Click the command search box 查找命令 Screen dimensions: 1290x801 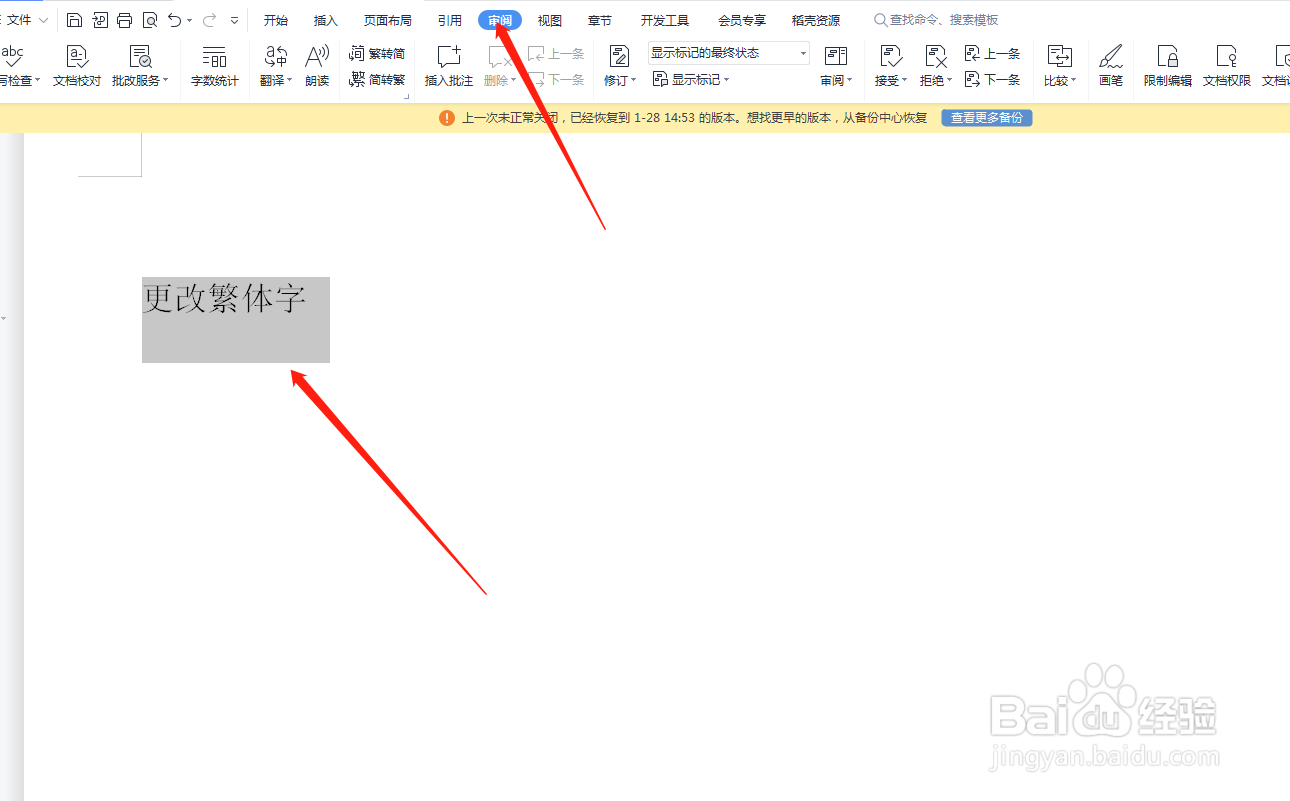tap(936, 20)
